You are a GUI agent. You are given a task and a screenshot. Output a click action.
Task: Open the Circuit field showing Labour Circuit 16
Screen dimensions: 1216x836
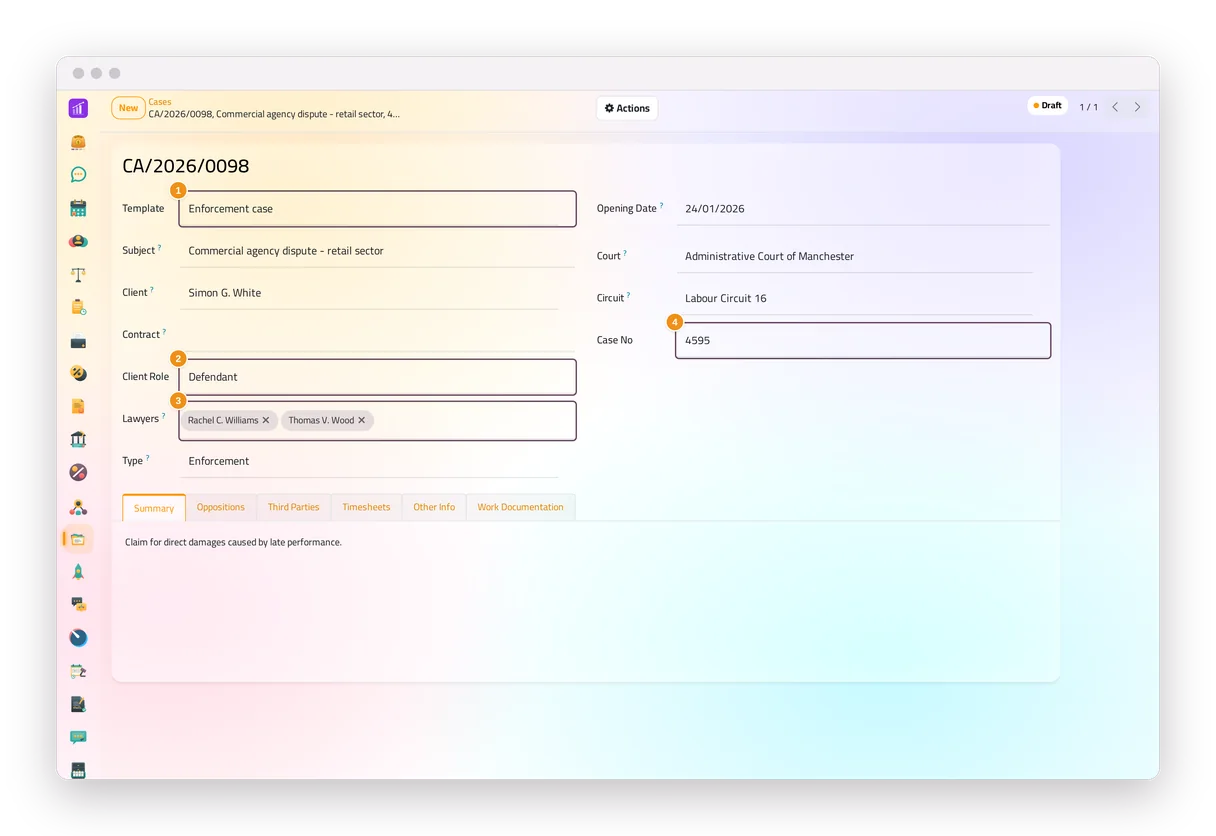tap(855, 298)
